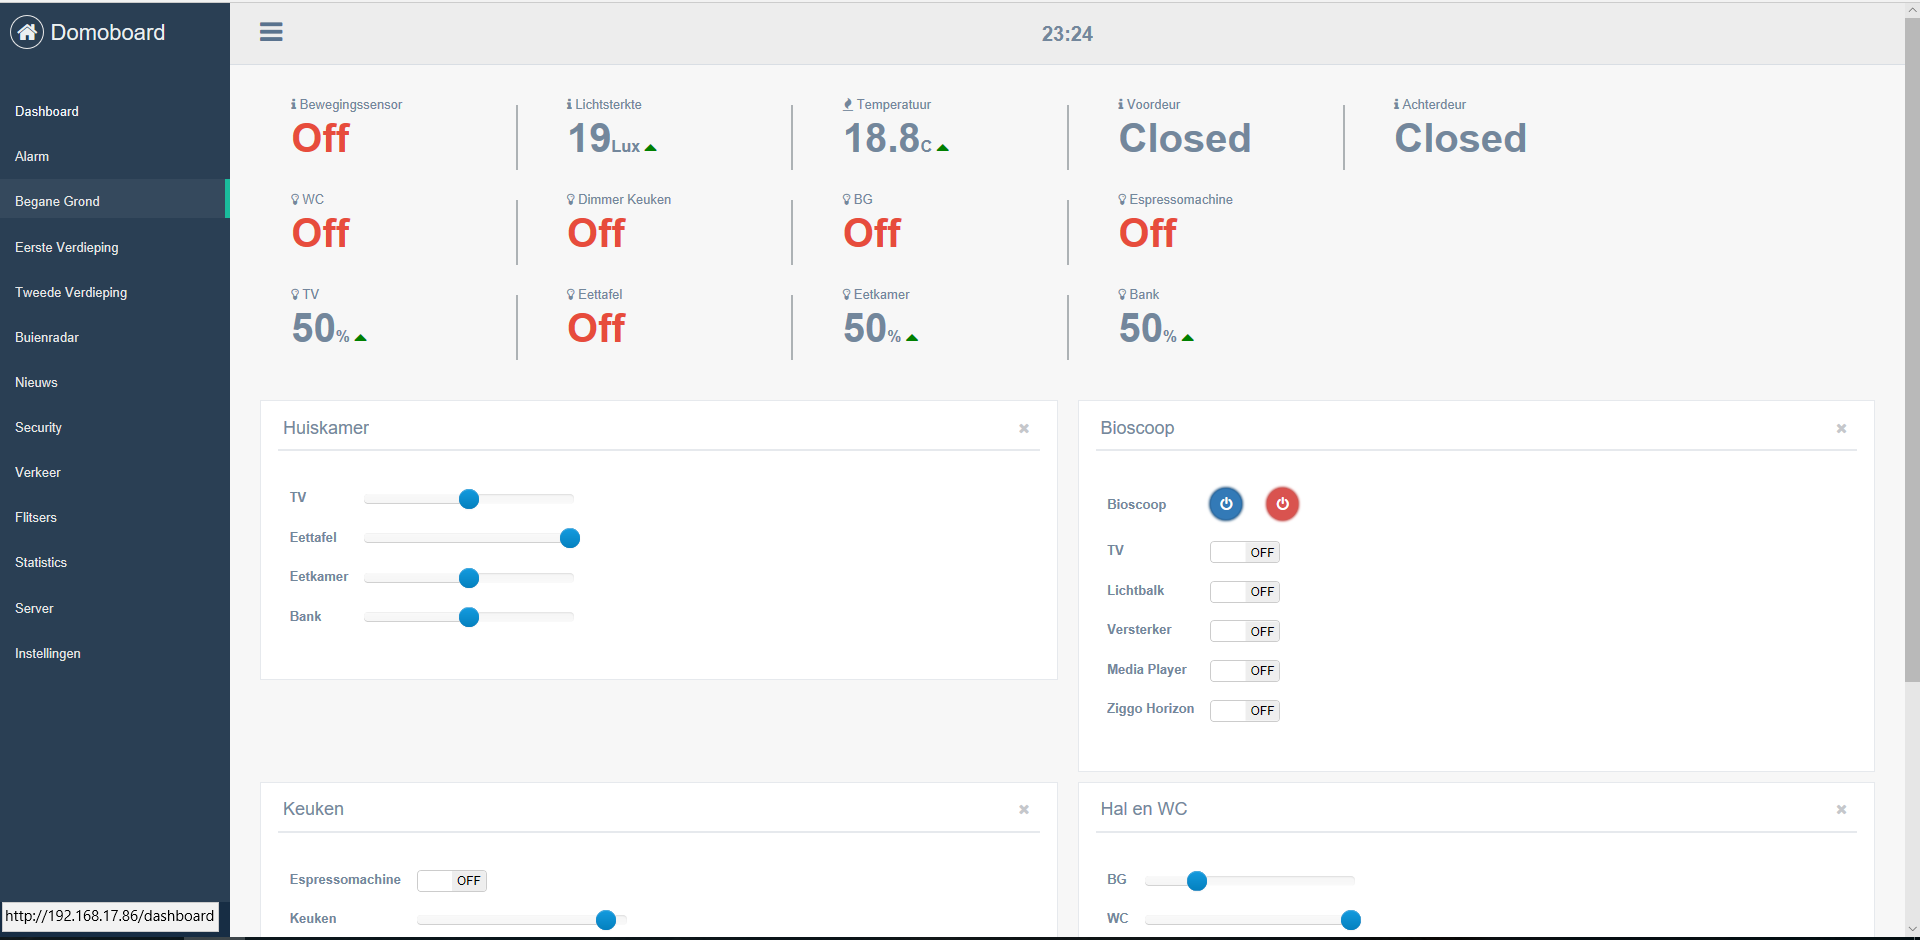Click the WC tile Off value
The width and height of the screenshot is (1920, 940).
click(320, 233)
